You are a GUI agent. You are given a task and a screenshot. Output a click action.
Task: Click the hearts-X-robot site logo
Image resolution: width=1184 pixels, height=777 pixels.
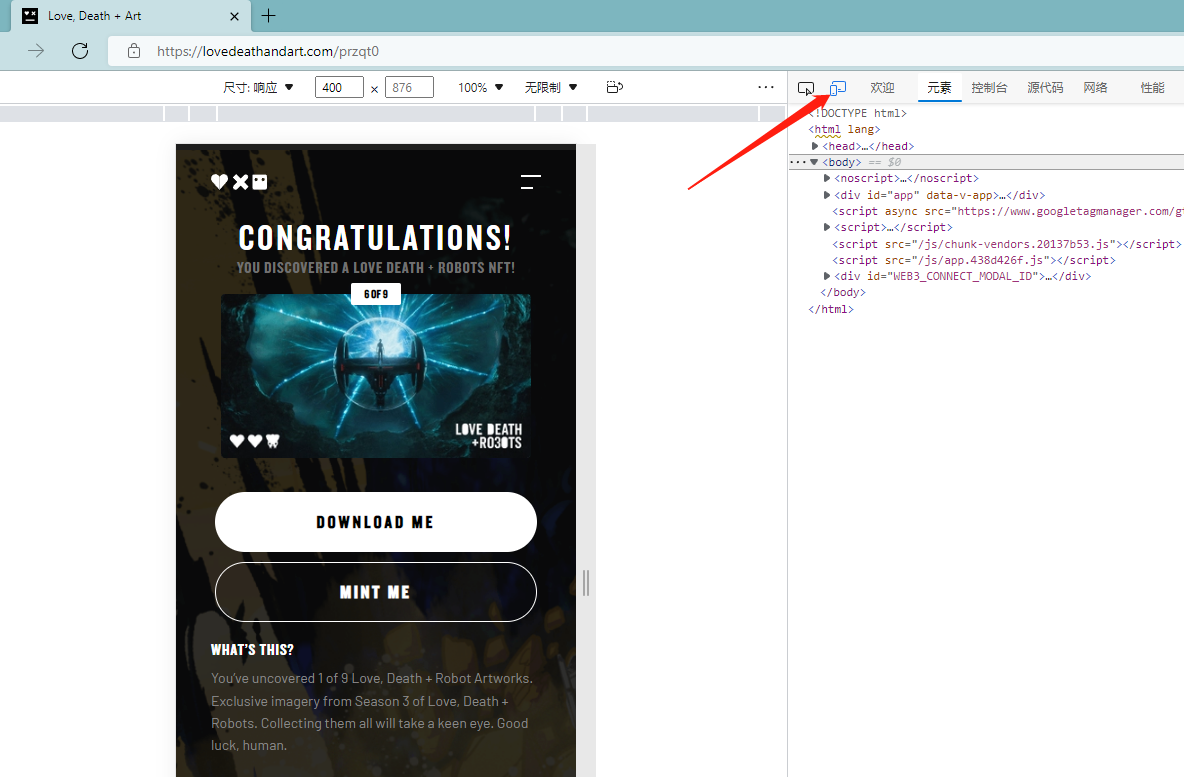239,182
